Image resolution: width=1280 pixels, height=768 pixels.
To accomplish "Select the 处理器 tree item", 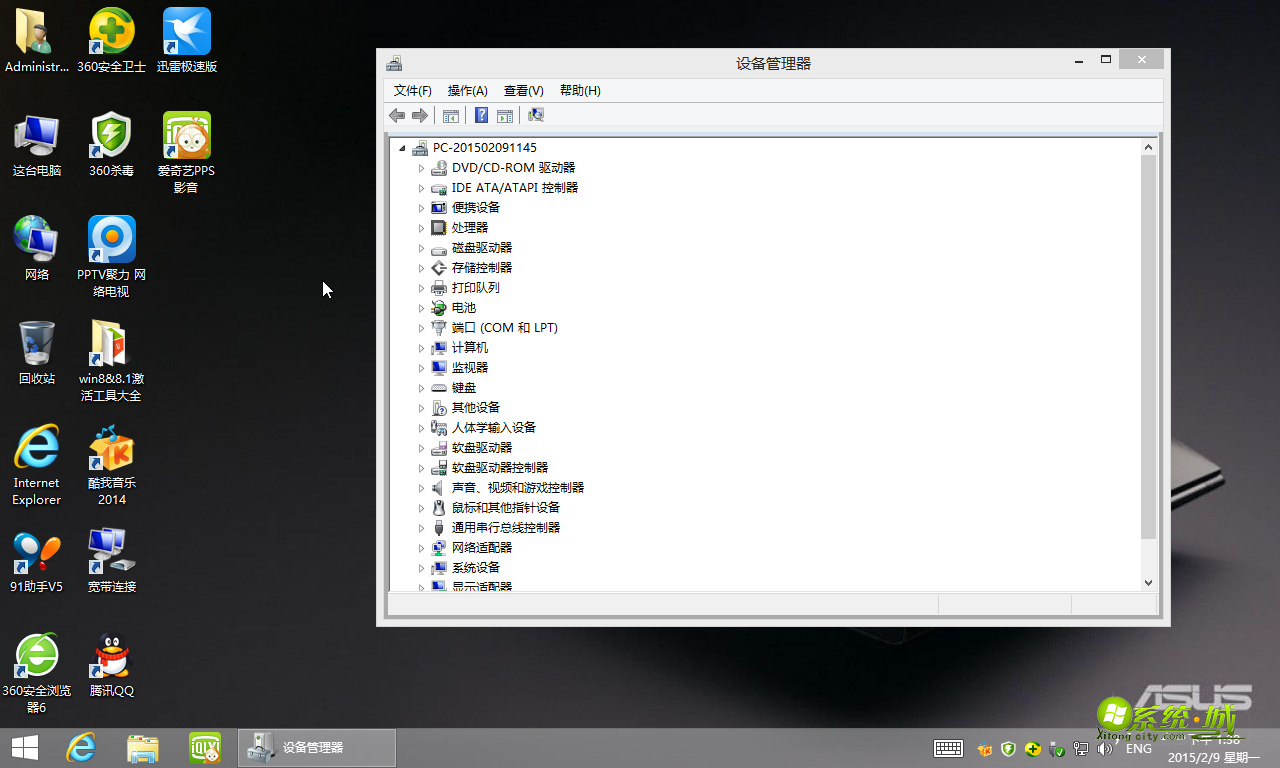I will point(469,227).
